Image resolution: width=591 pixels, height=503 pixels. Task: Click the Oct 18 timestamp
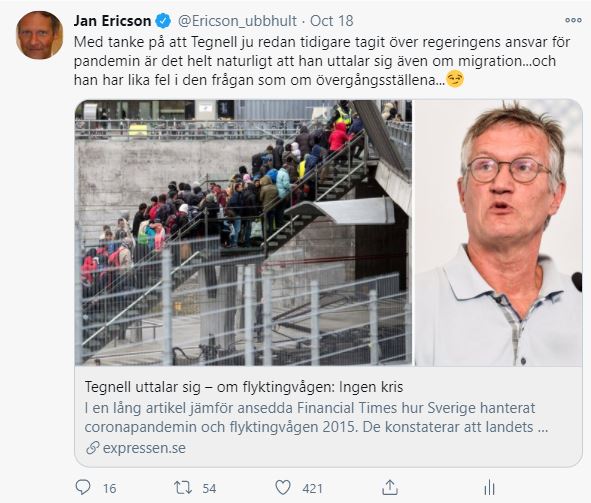coord(331,21)
